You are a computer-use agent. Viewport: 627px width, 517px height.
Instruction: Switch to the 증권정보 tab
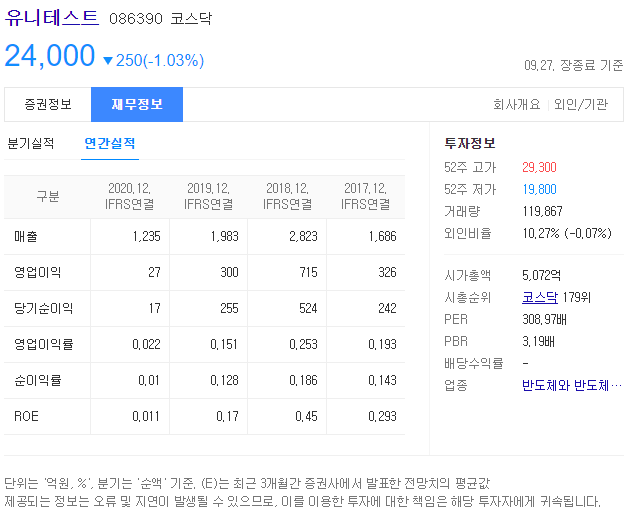pos(48,104)
